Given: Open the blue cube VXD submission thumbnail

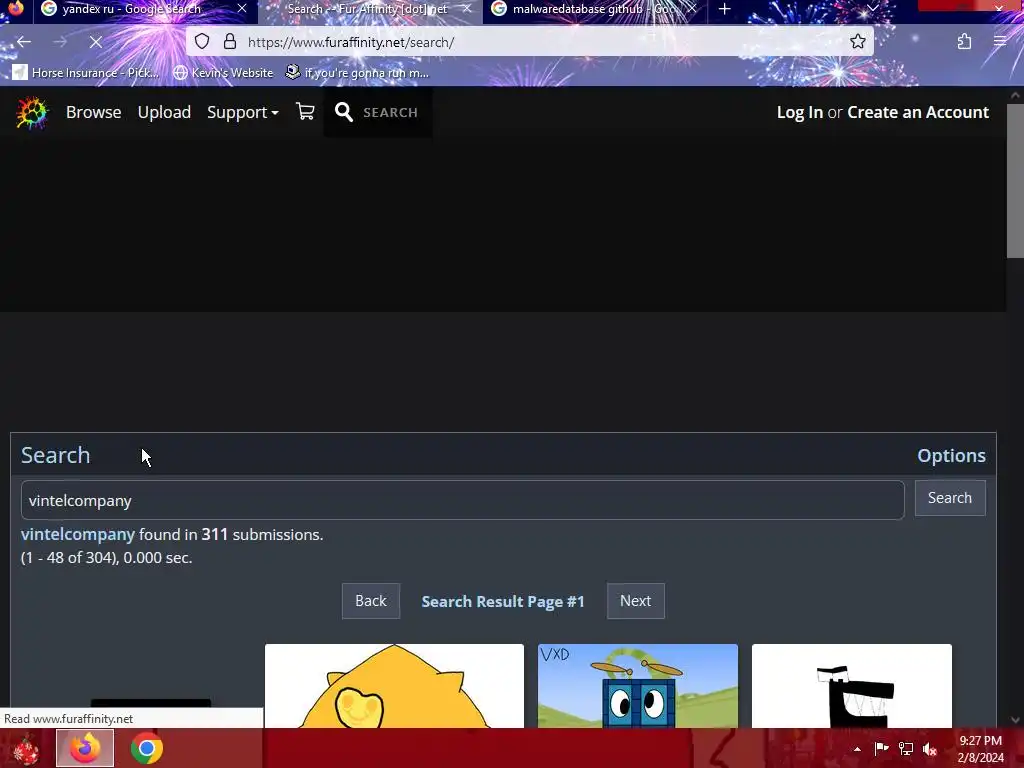Looking at the screenshot, I should (637, 686).
